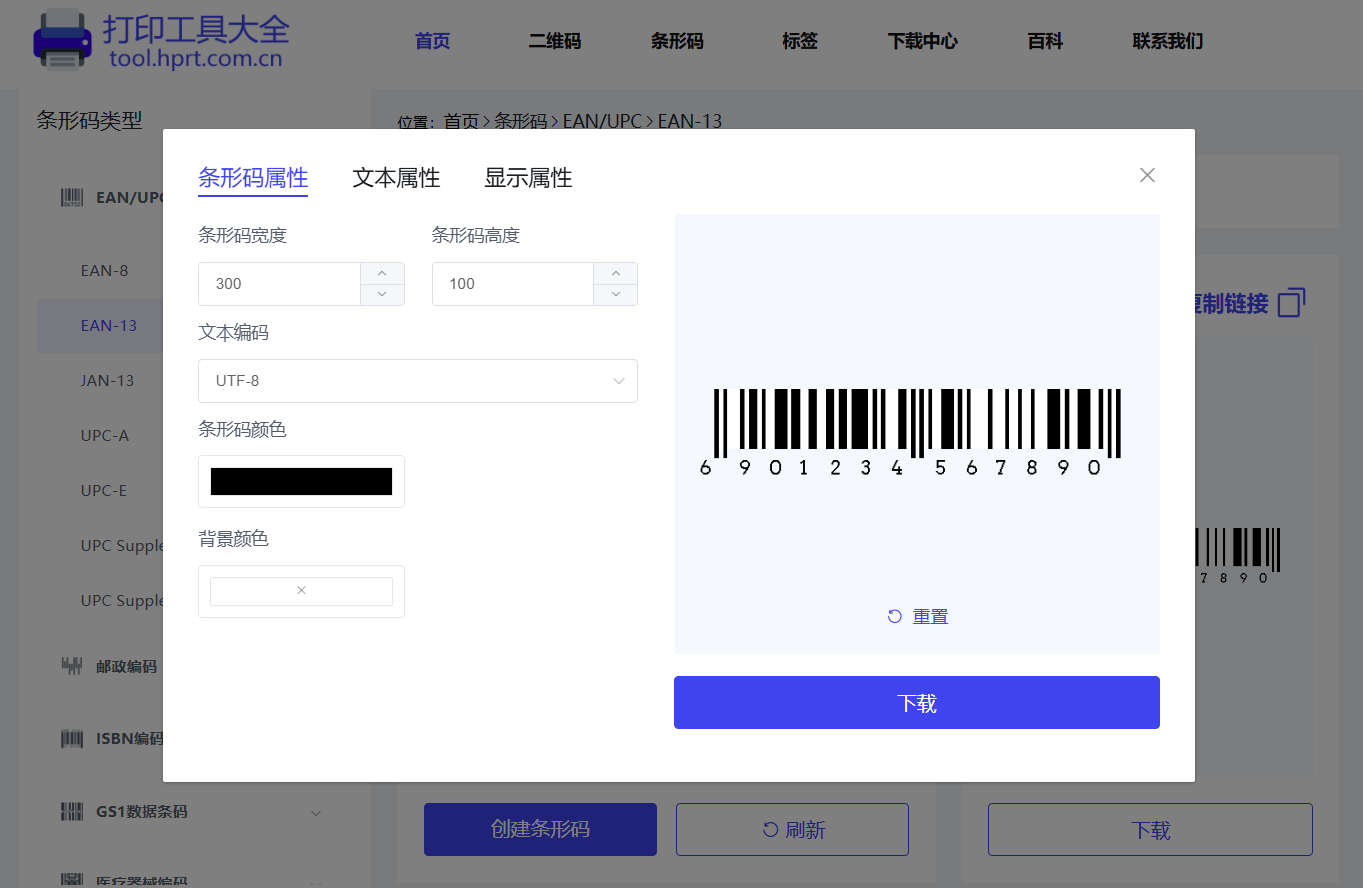Click the generated barcode preview image
Viewport: 1363px width, 888px height.
pyautogui.click(x=910, y=433)
